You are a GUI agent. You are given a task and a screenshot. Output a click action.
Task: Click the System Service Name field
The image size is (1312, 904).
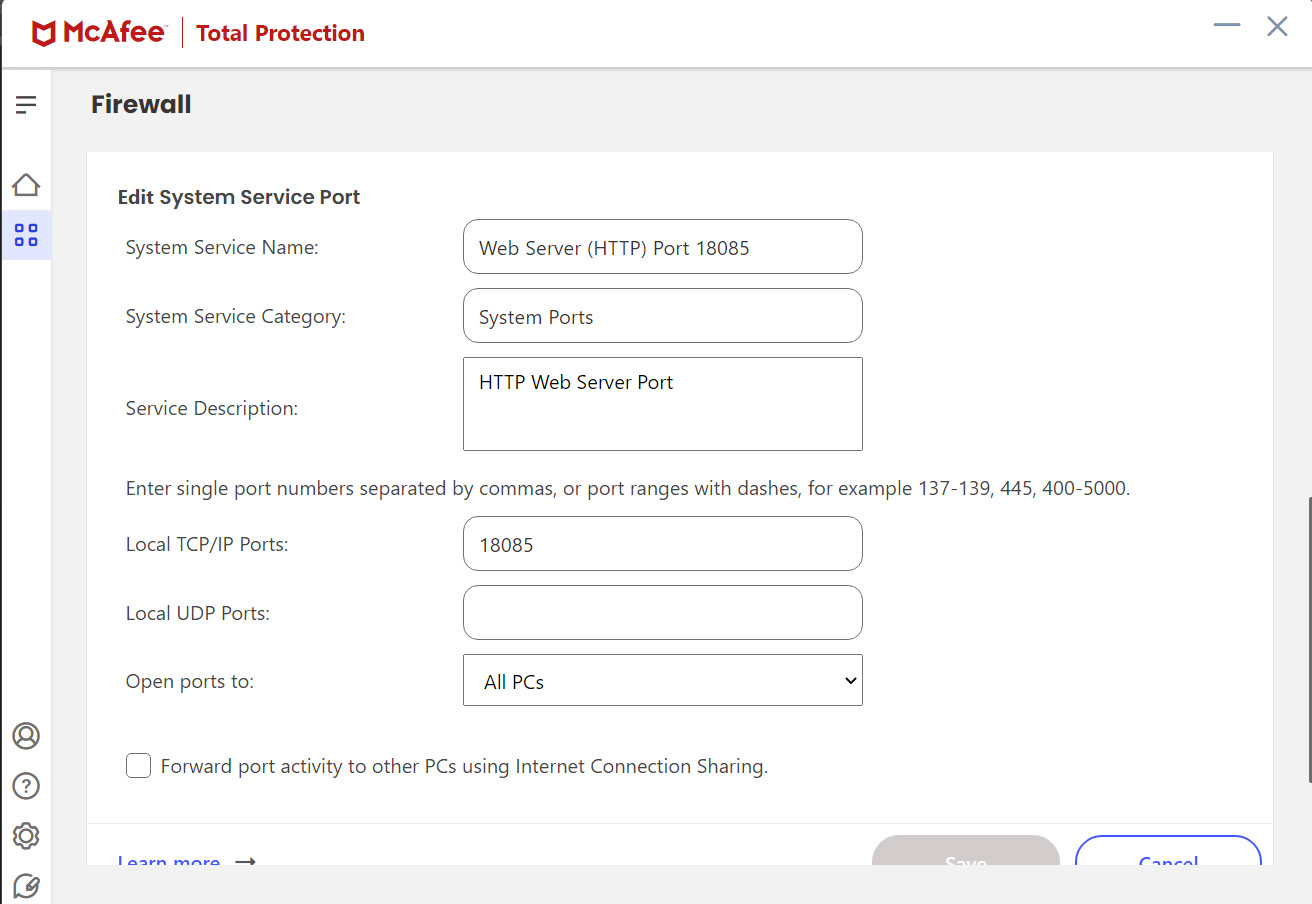click(662, 247)
